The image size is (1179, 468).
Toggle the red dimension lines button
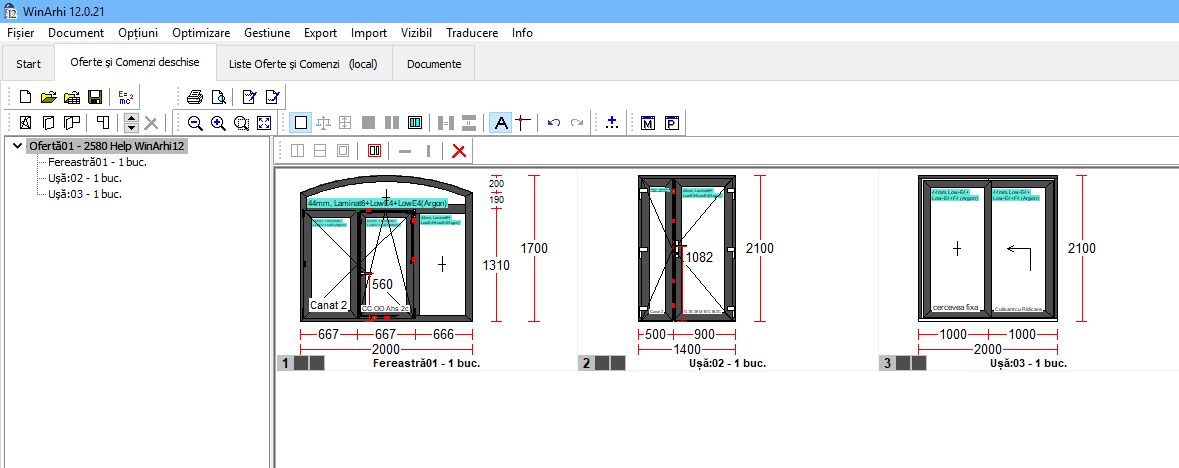pos(521,123)
